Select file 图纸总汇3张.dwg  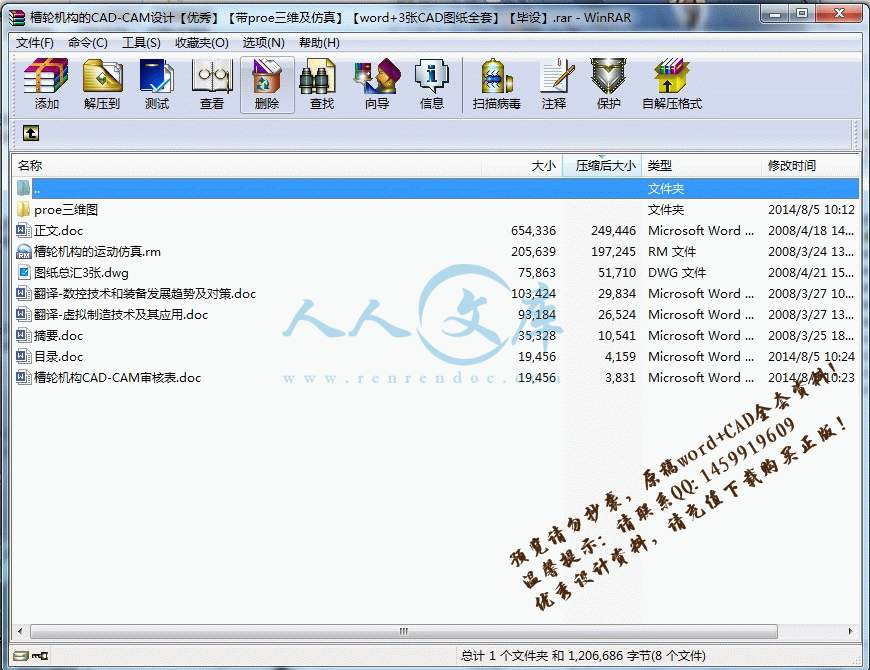pos(81,273)
